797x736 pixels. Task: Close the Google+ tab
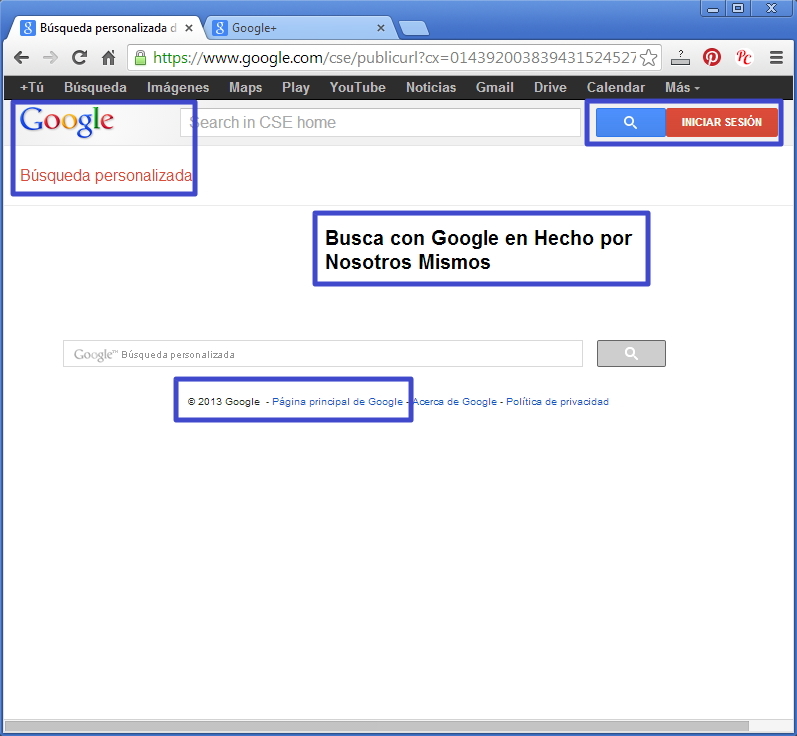[x=381, y=28]
